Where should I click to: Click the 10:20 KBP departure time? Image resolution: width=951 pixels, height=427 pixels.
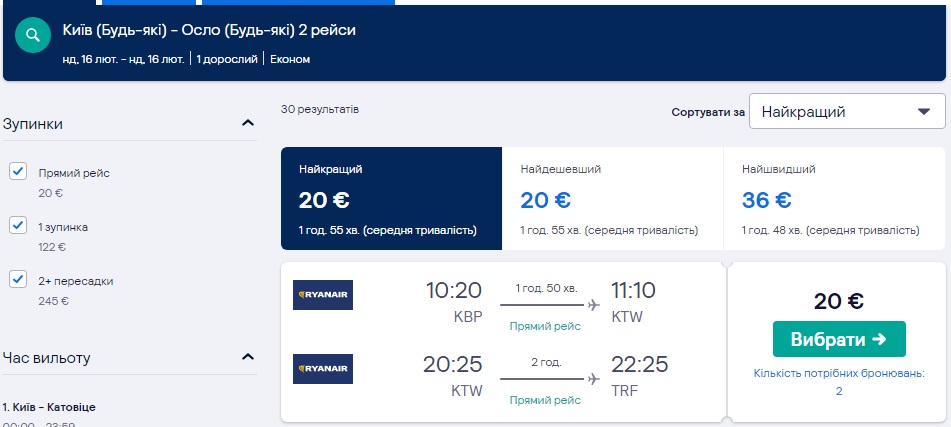(x=454, y=291)
